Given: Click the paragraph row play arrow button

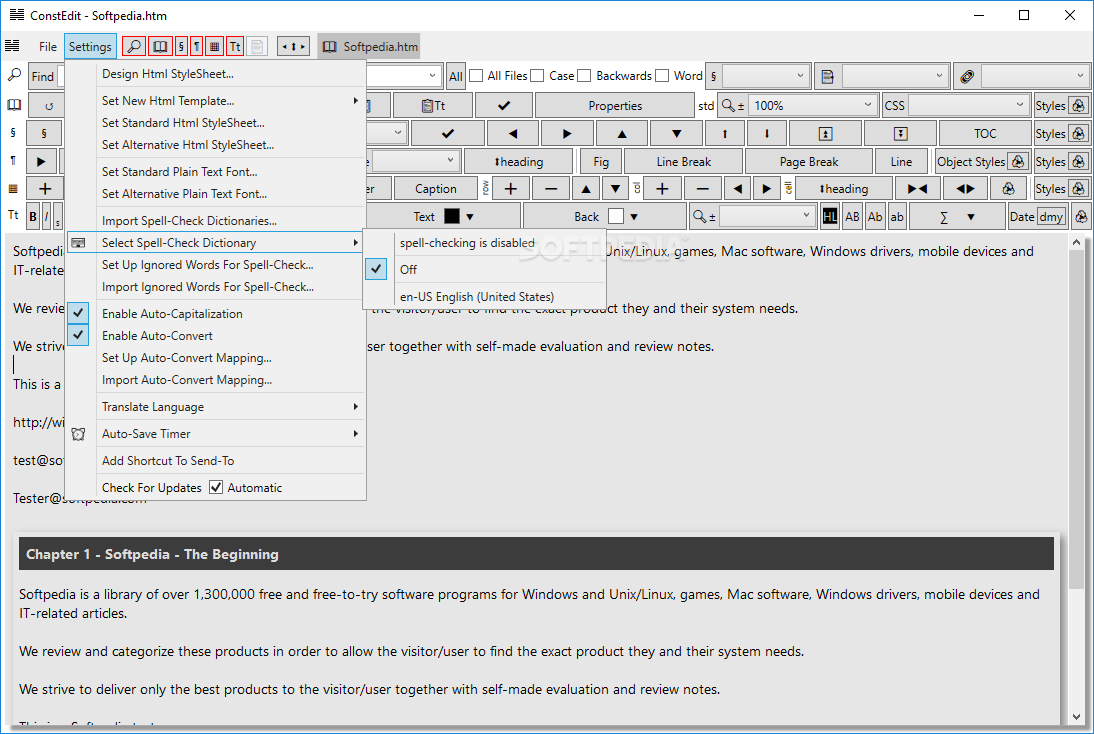Looking at the screenshot, I should pyautogui.click(x=41, y=162).
